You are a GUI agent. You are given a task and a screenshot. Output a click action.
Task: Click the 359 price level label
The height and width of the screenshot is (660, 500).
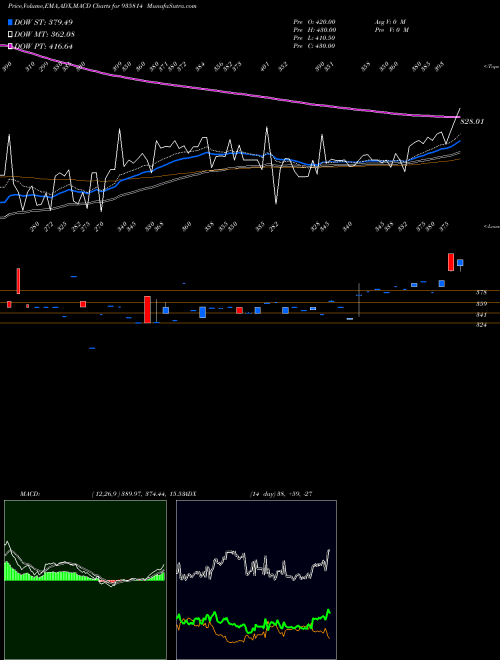point(481,303)
